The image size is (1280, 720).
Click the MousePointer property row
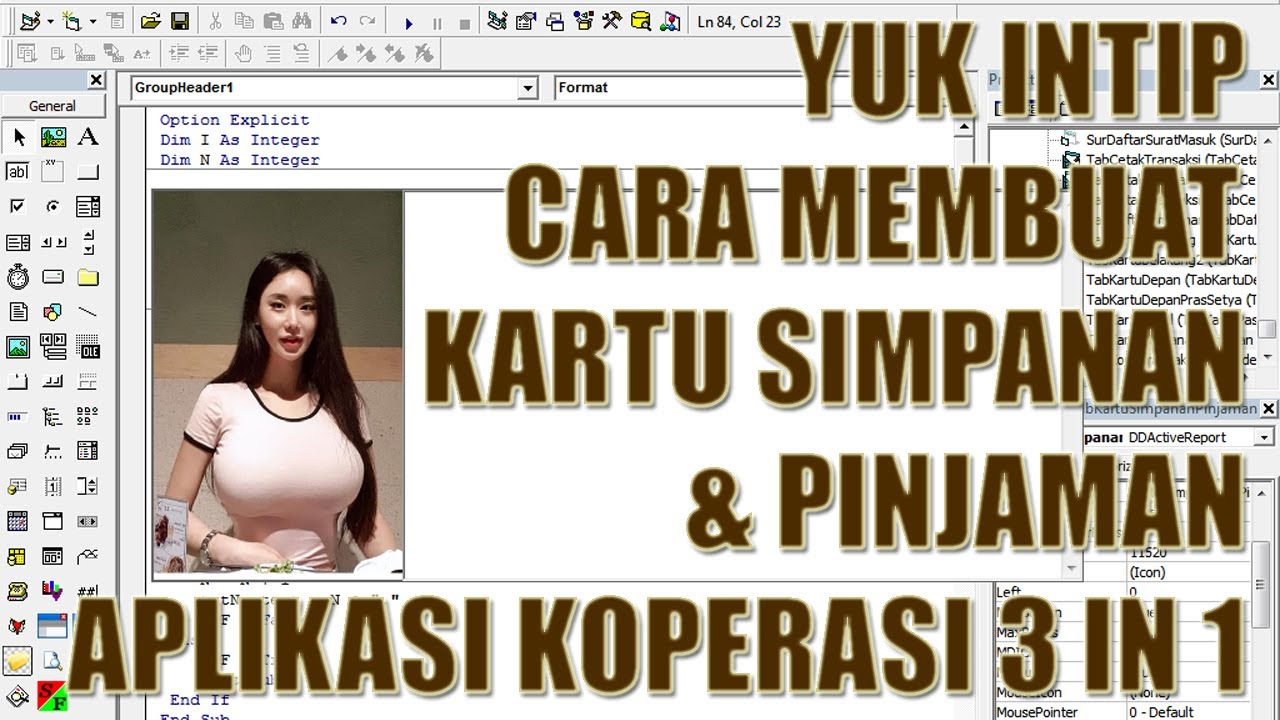point(1124,712)
